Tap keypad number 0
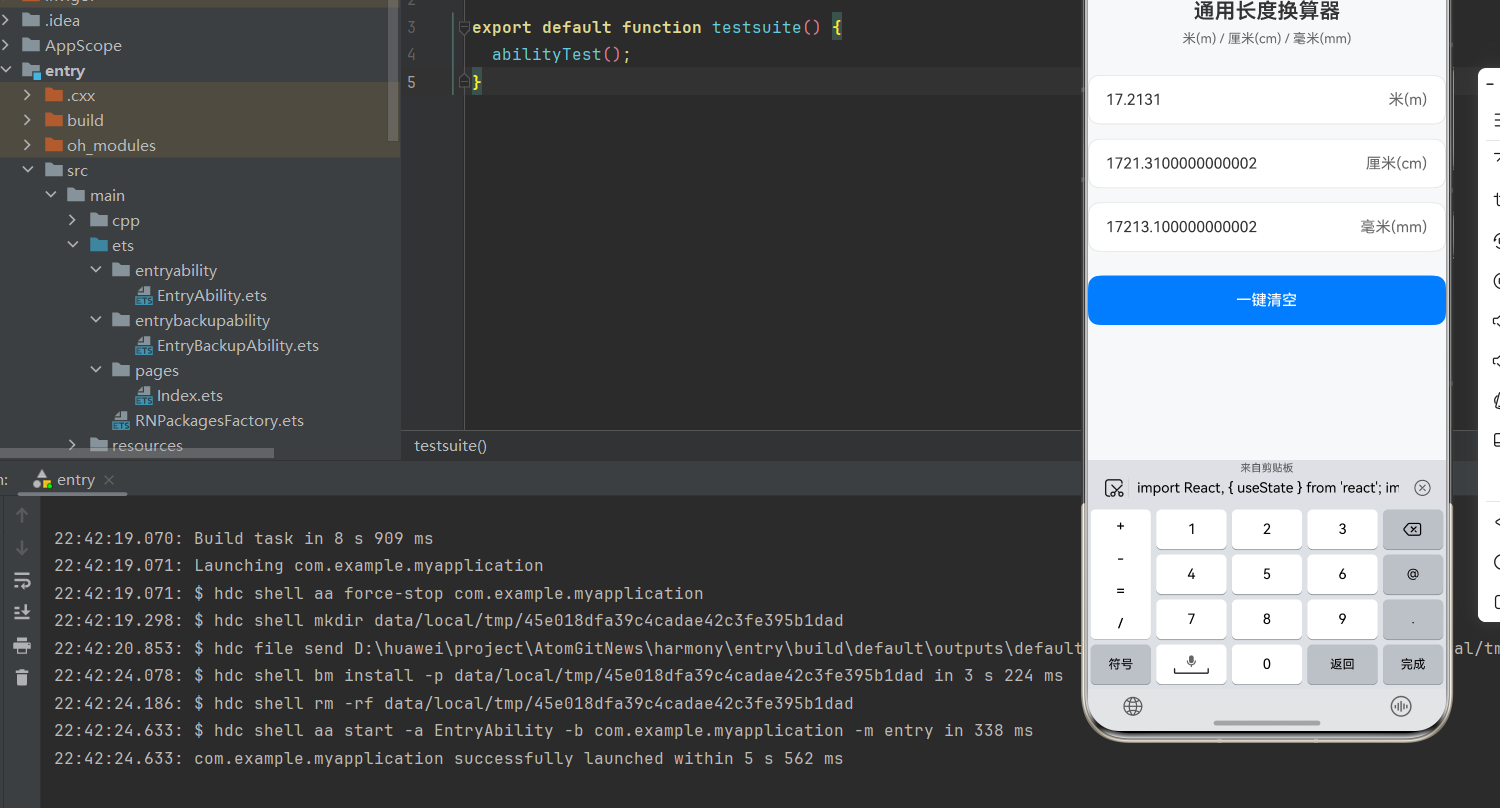Viewport: 1500px width, 808px height. coord(1267,664)
